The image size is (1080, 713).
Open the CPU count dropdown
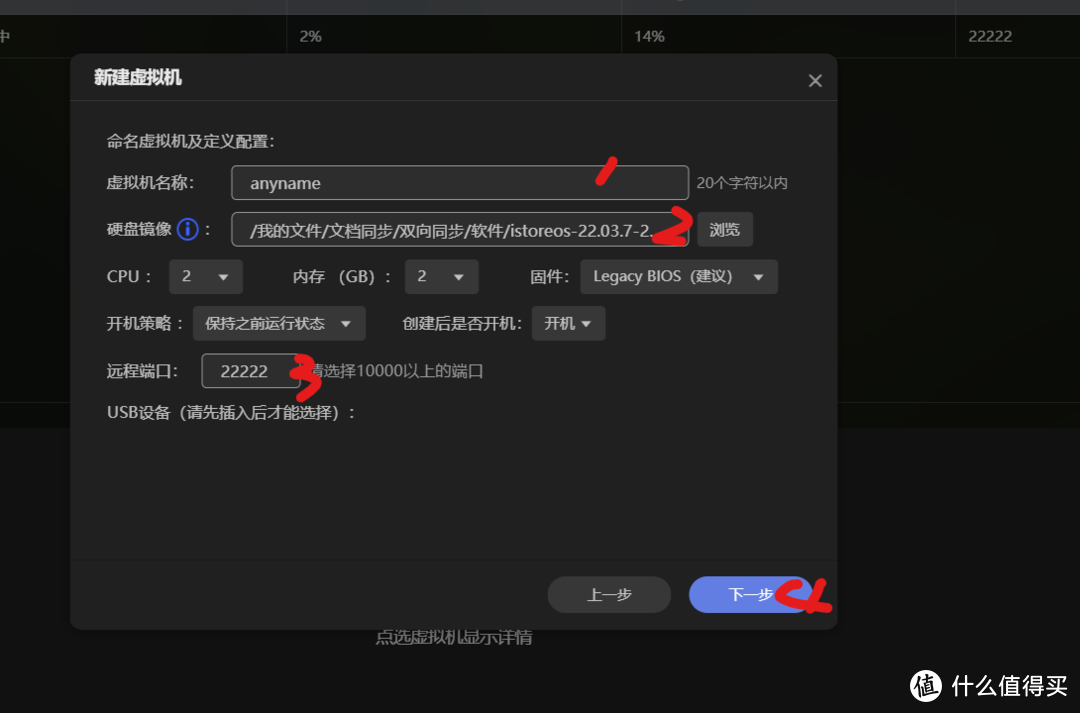205,276
